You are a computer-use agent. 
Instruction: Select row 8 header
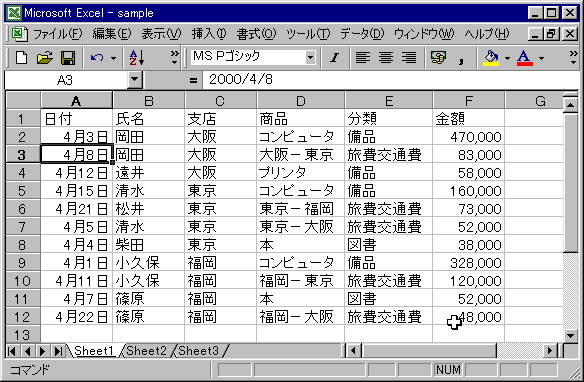[x=22, y=245]
